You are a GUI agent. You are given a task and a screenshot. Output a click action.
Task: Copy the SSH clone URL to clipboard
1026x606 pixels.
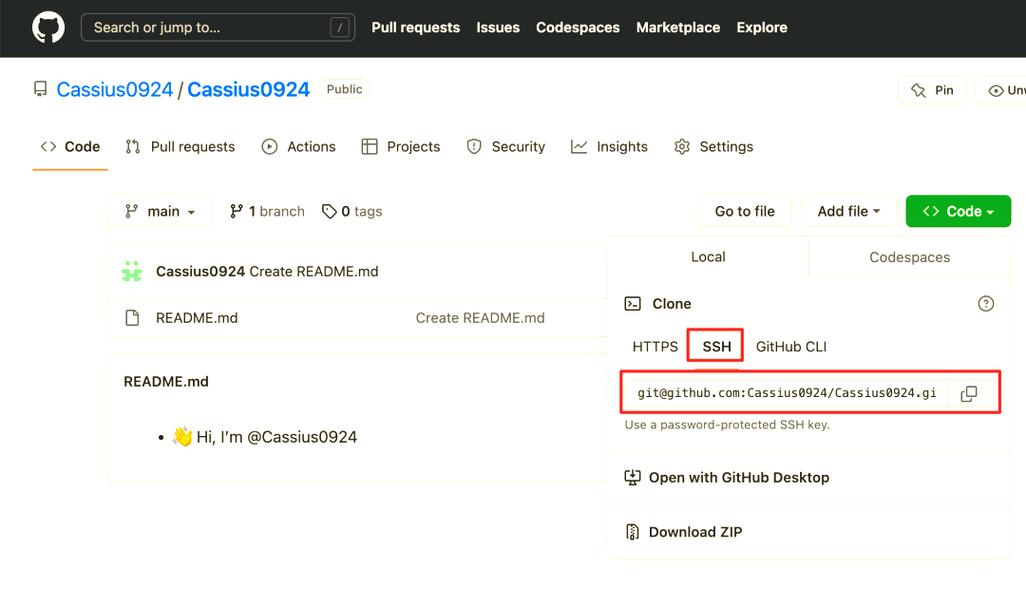968,393
